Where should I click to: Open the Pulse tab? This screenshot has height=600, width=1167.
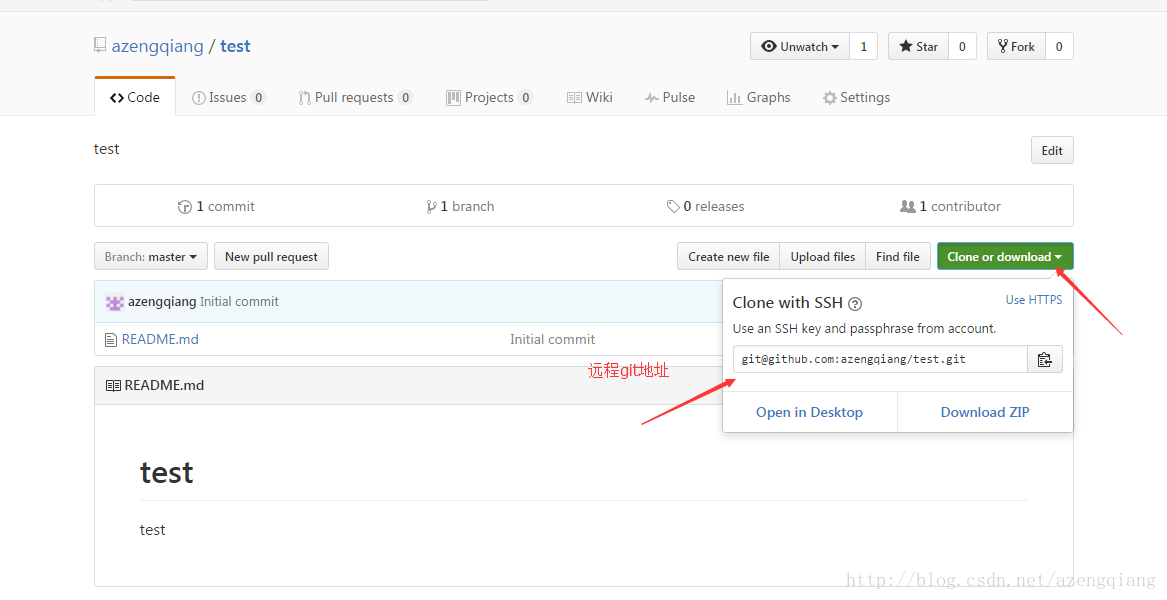coord(670,98)
